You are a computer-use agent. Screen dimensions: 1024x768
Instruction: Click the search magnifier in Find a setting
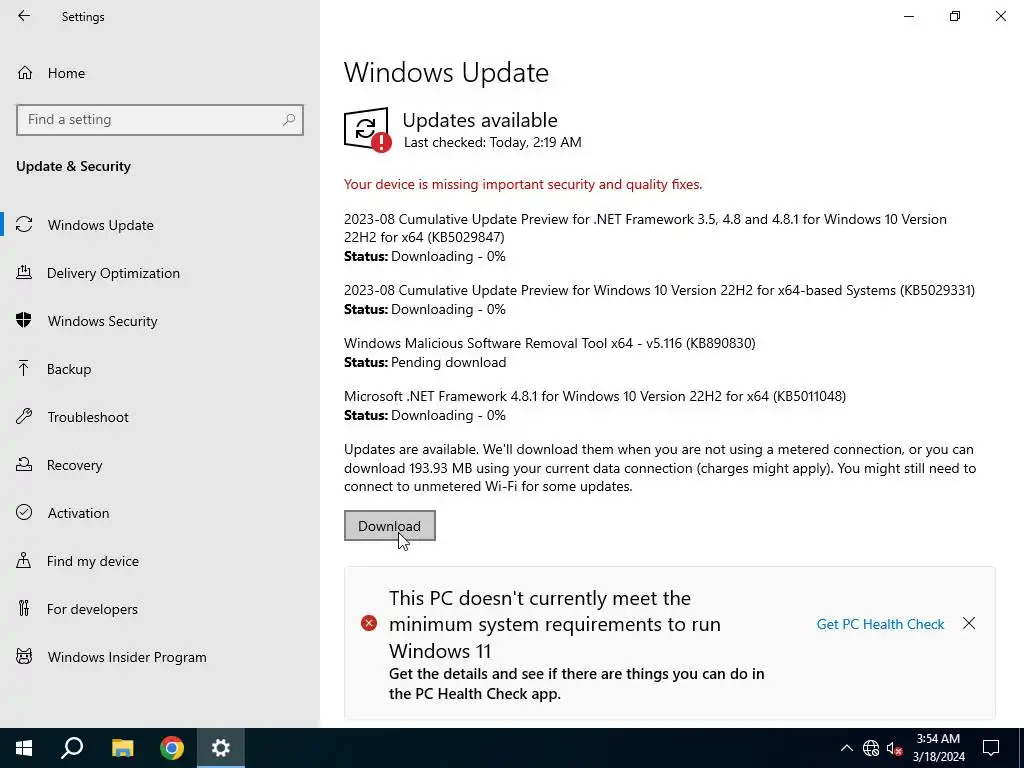point(289,120)
